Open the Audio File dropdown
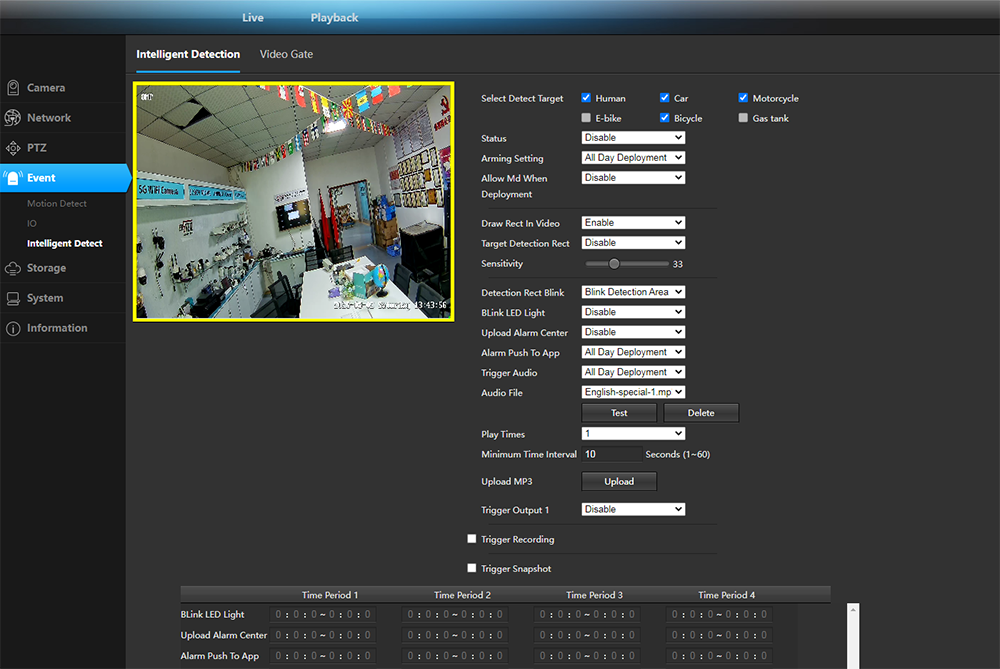 tap(633, 393)
